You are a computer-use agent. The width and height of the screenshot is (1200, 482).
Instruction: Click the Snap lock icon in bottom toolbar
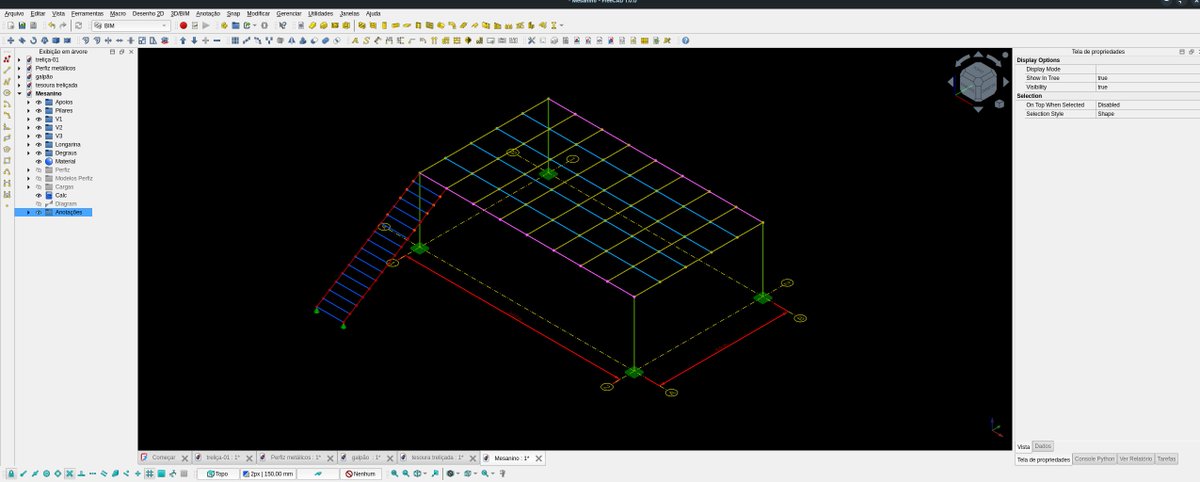[10, 473]
